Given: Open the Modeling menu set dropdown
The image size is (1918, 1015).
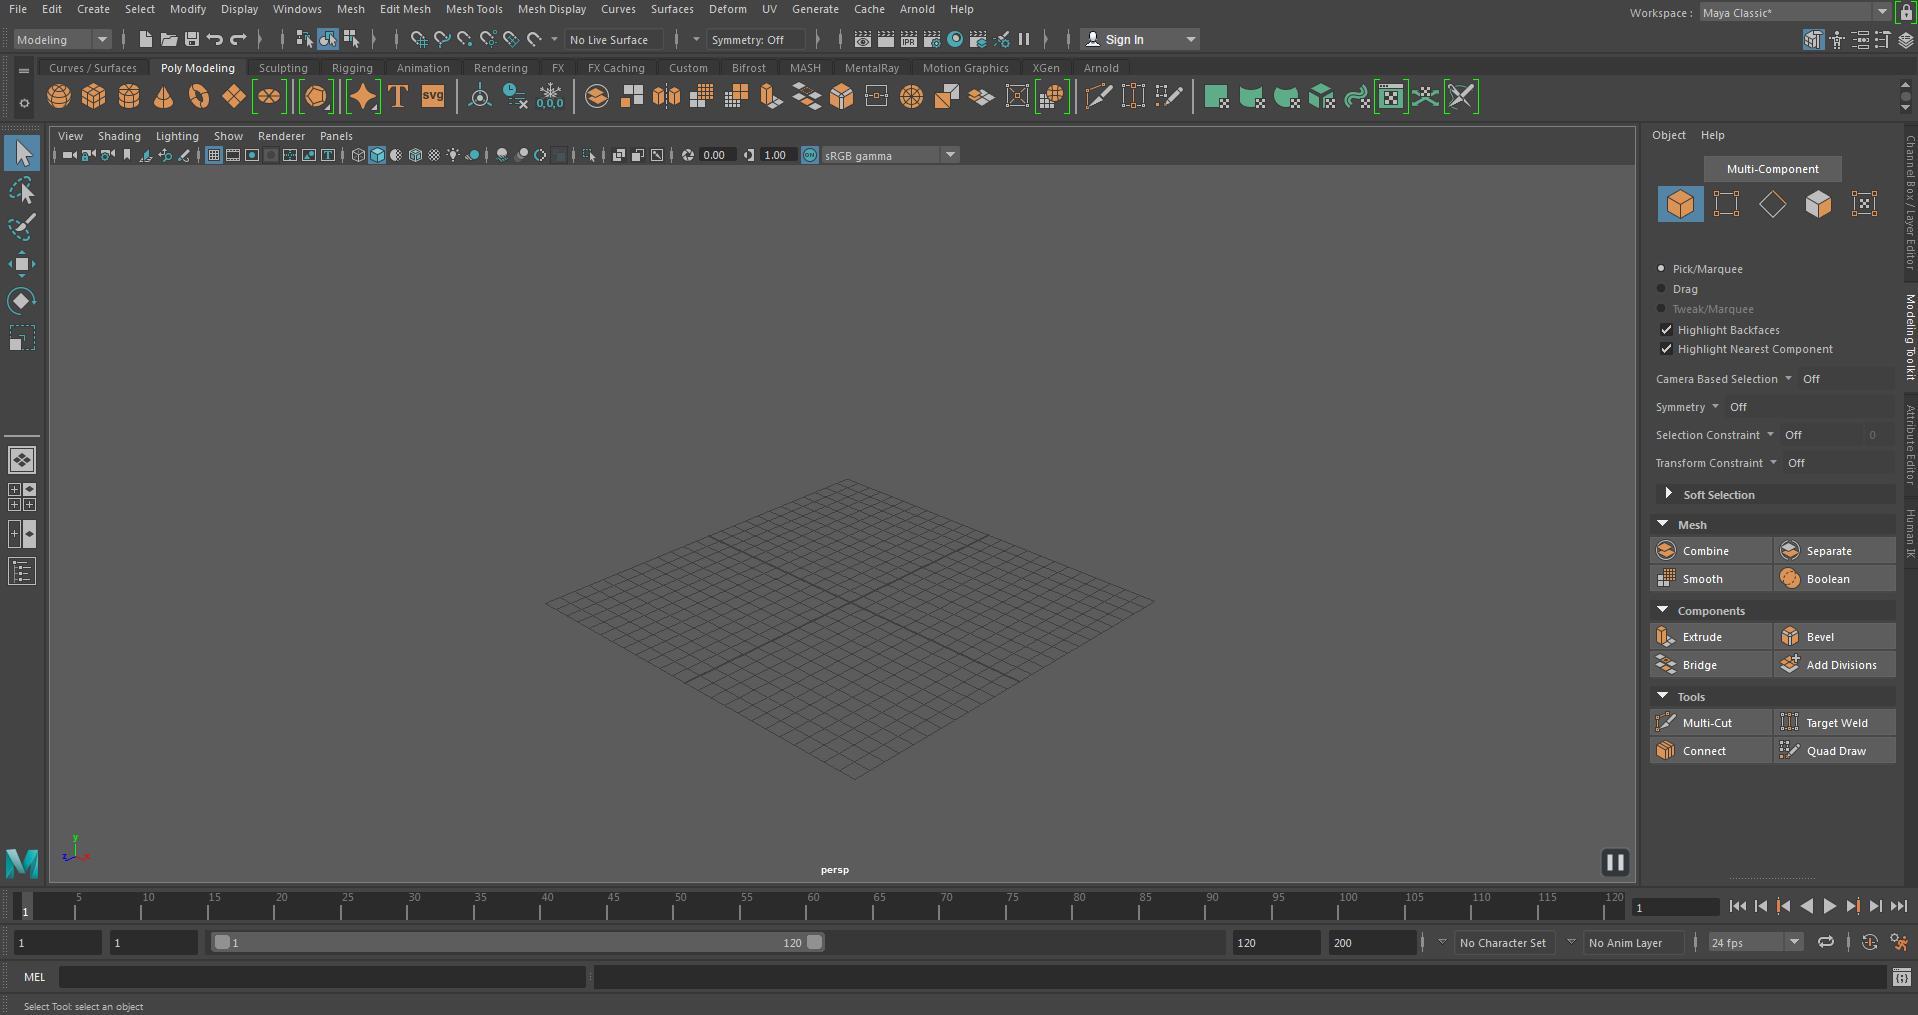Looking at the screenshot, I should (62, 39).
